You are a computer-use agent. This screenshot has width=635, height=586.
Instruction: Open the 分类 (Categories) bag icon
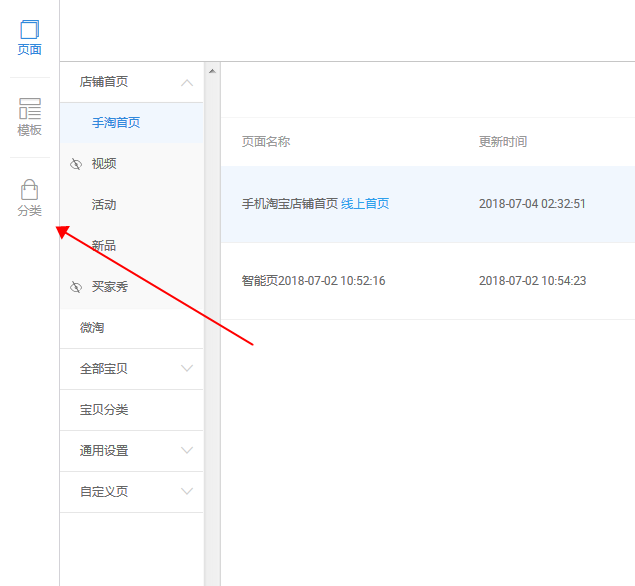(30, 197)
